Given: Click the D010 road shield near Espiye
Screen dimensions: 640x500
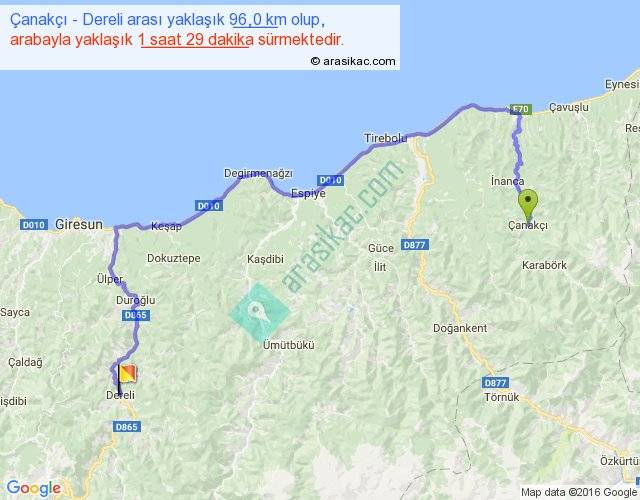Looking at the screenshot, I should [331, 181].
